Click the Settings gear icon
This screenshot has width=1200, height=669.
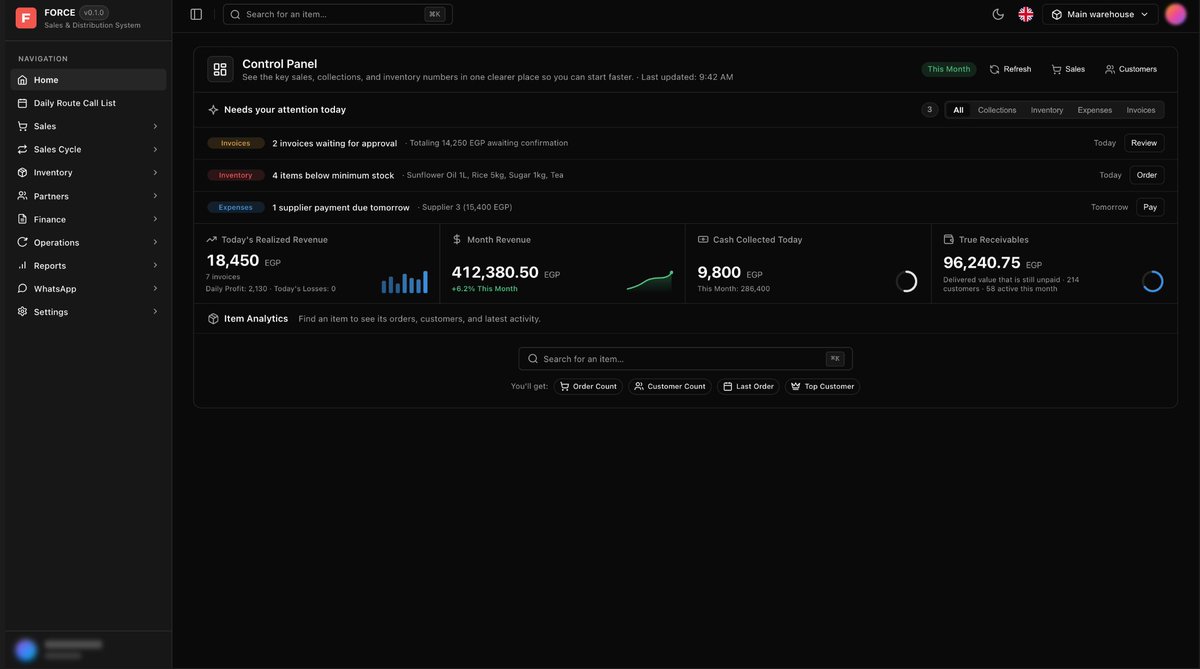[23, 312]
